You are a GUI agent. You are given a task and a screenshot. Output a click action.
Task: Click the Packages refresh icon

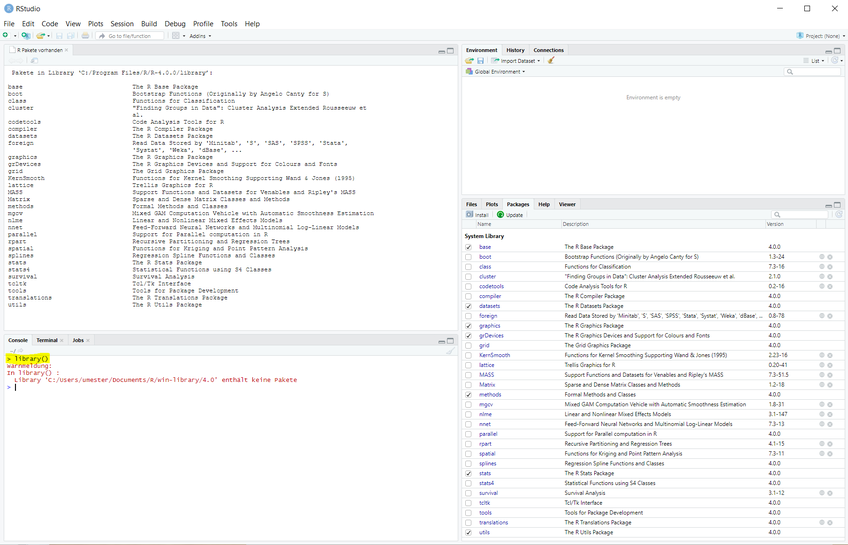(839, 215)
